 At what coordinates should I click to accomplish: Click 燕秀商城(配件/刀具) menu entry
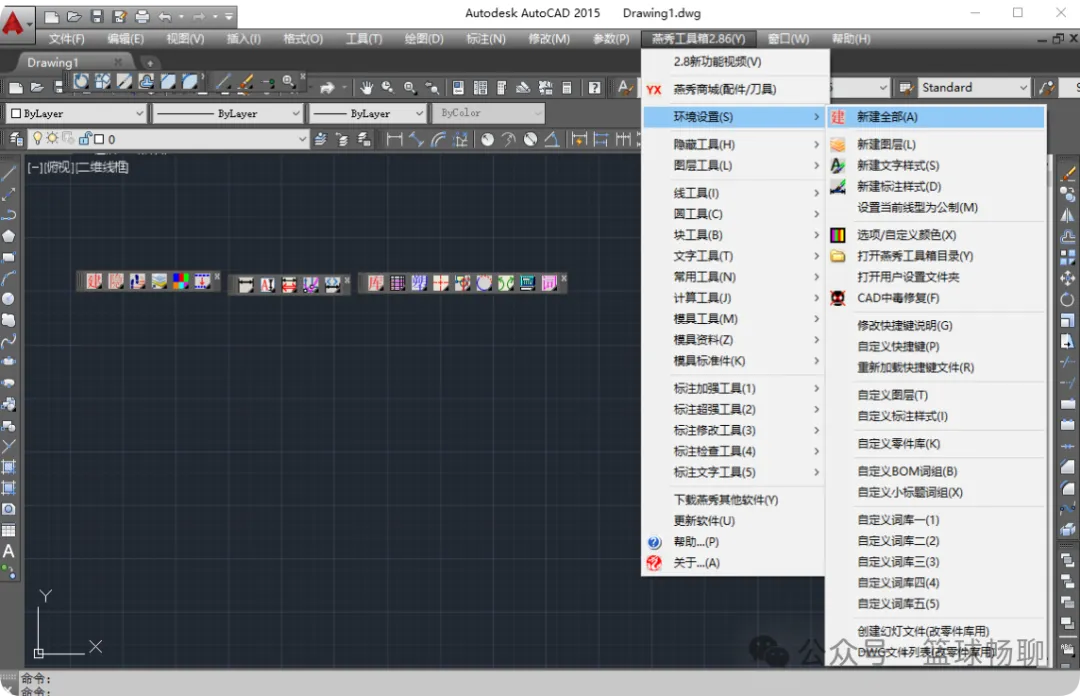(736, 90)
